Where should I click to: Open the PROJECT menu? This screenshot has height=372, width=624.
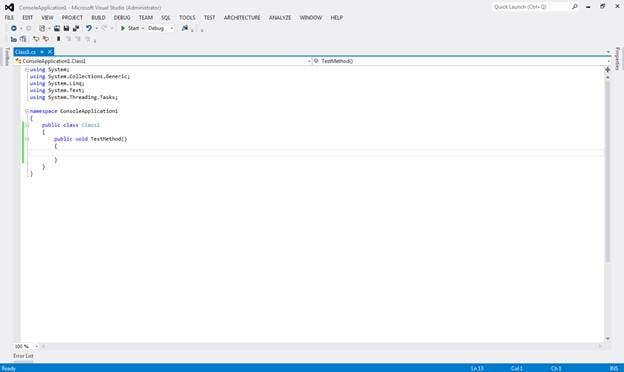click(72, 18)
